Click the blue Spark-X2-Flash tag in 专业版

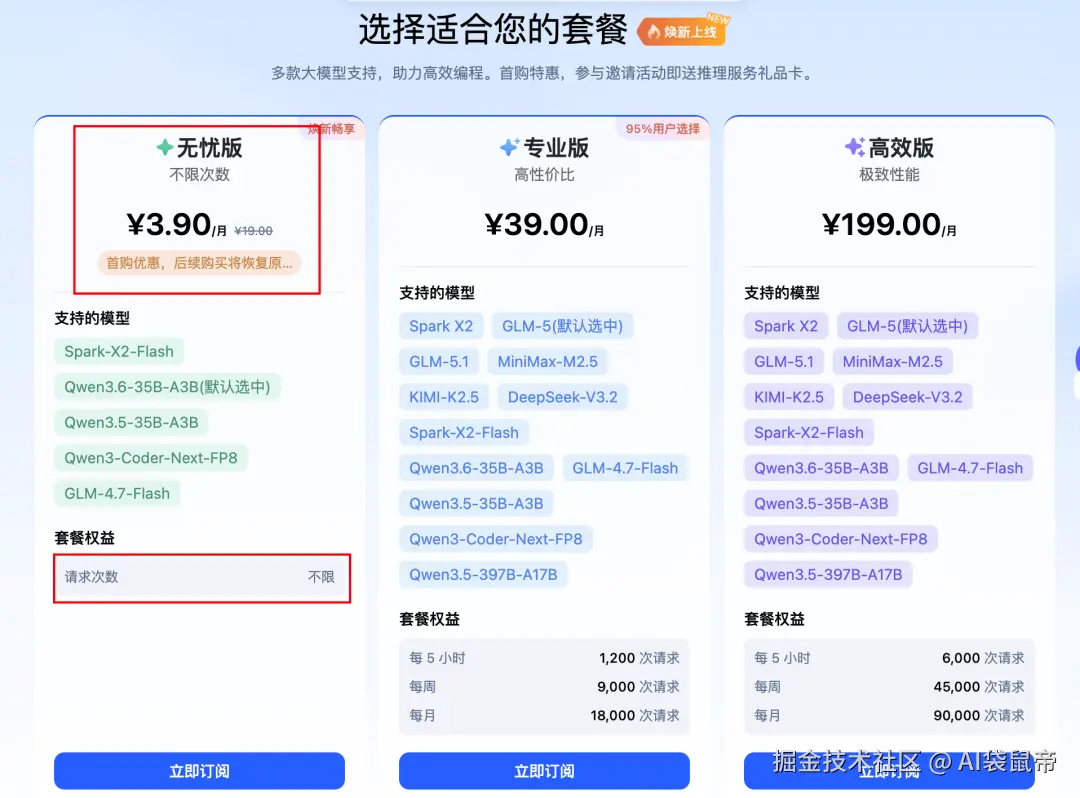pos(464,432)
